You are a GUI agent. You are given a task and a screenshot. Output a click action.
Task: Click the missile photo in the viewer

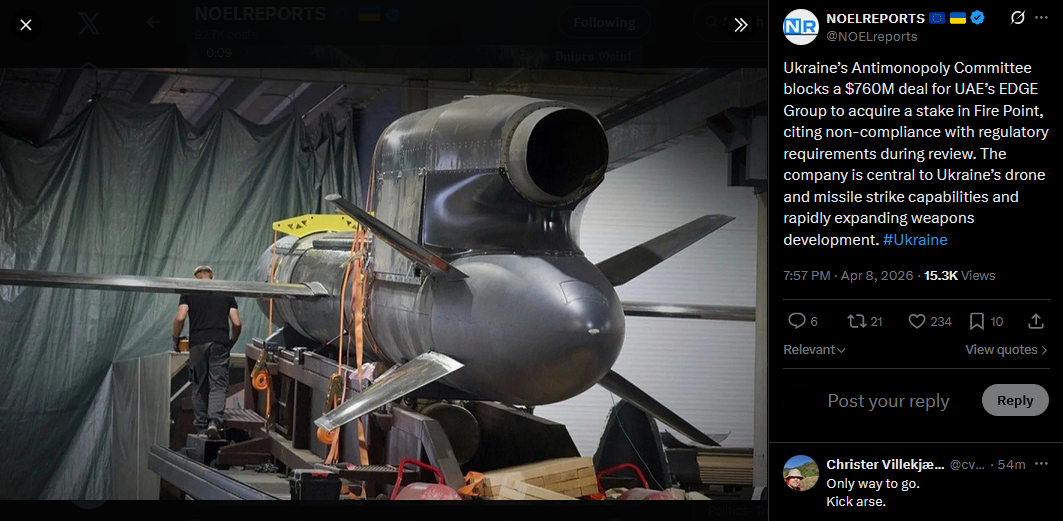tap(383, 284)
